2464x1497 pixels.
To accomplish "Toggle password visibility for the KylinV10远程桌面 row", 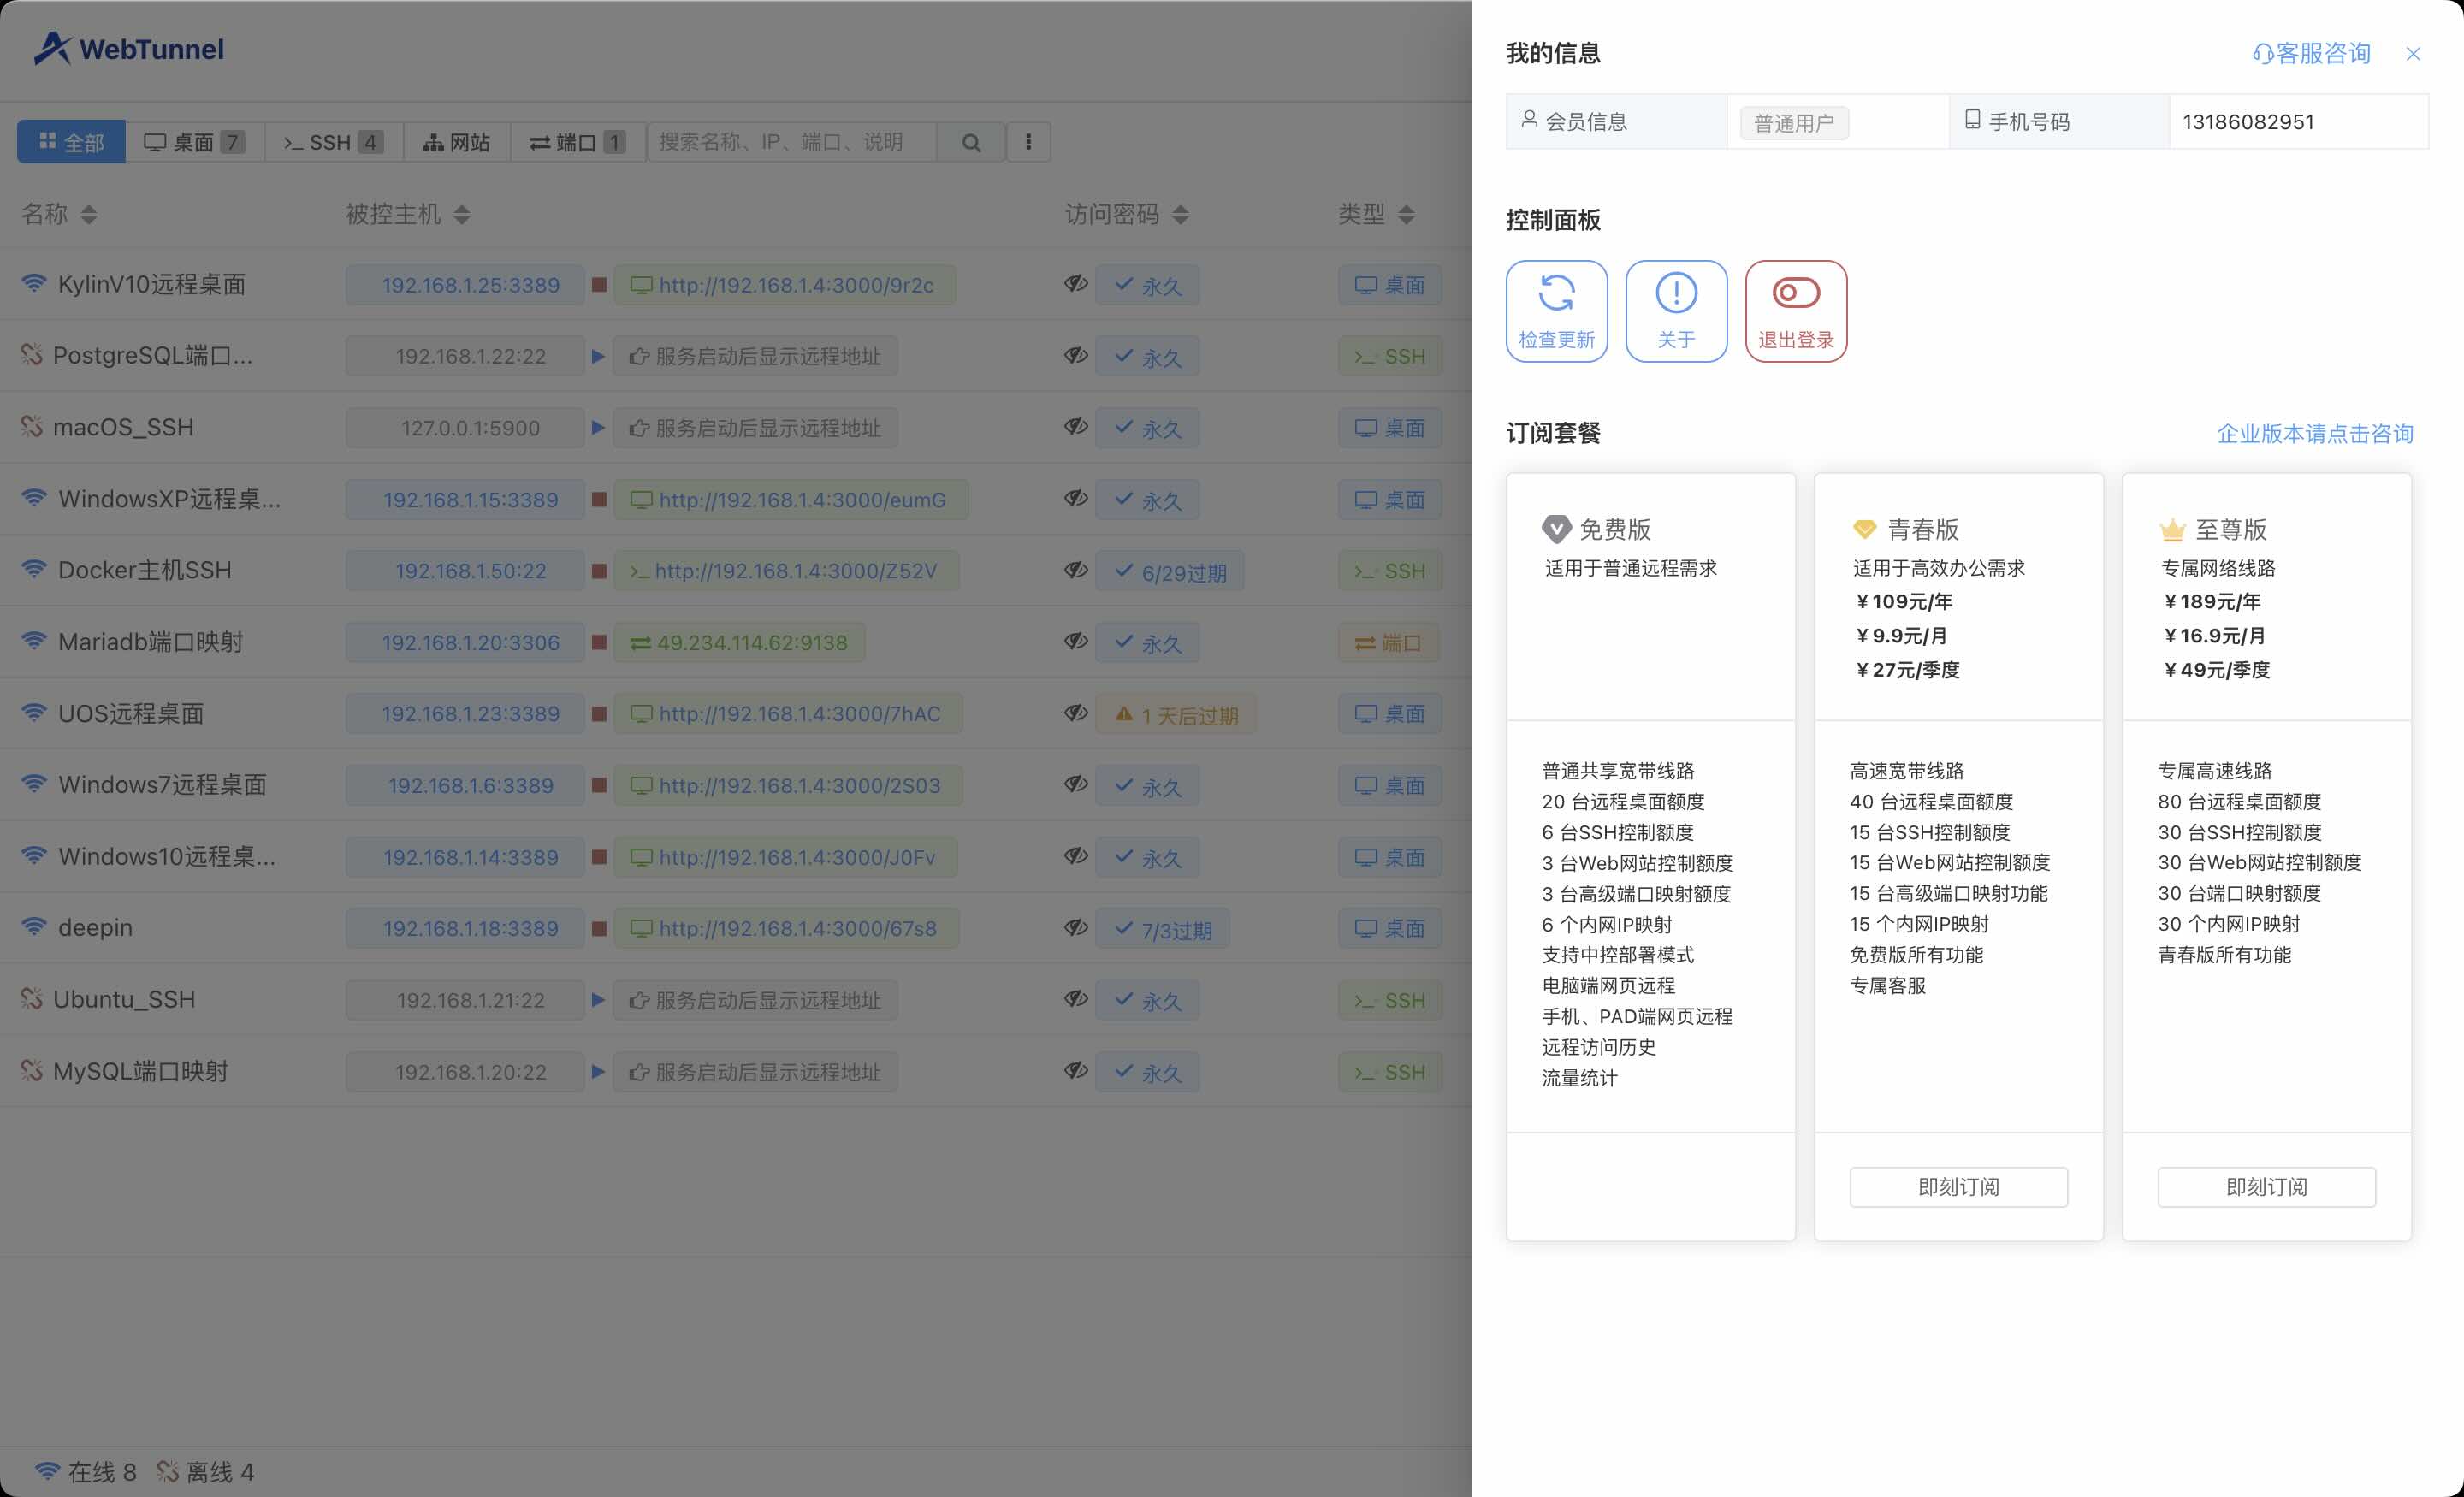I will pyautogui.click(x=1076, y=284).
